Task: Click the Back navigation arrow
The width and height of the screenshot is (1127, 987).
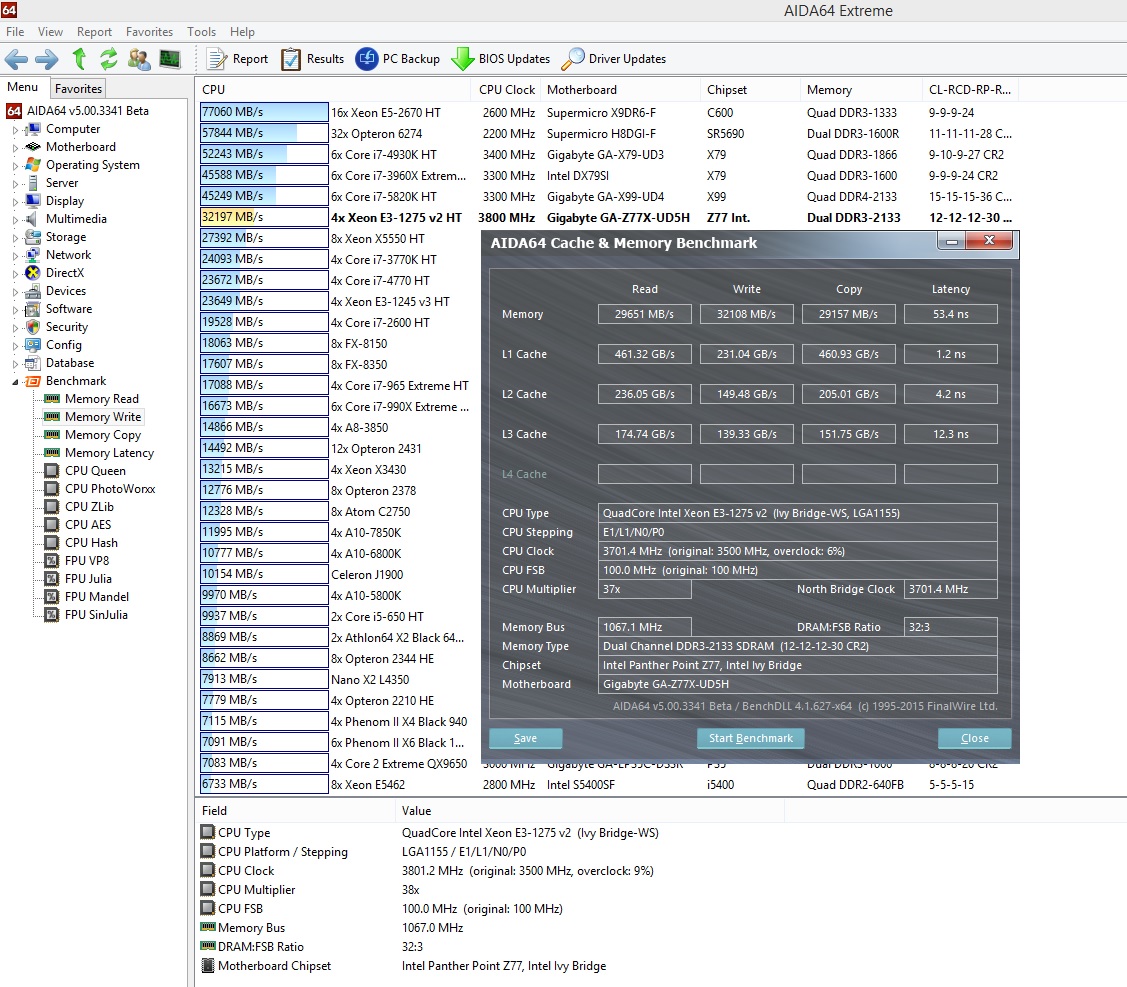Action: [17, 59]
